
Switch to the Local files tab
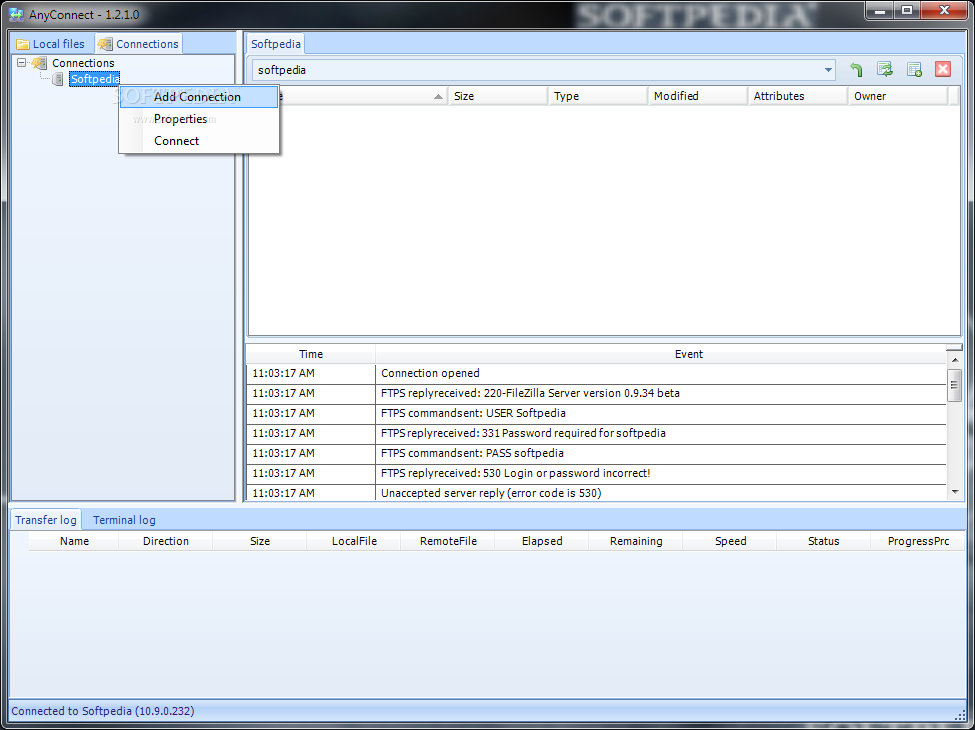pyautogui.click(x=50, y=44)
